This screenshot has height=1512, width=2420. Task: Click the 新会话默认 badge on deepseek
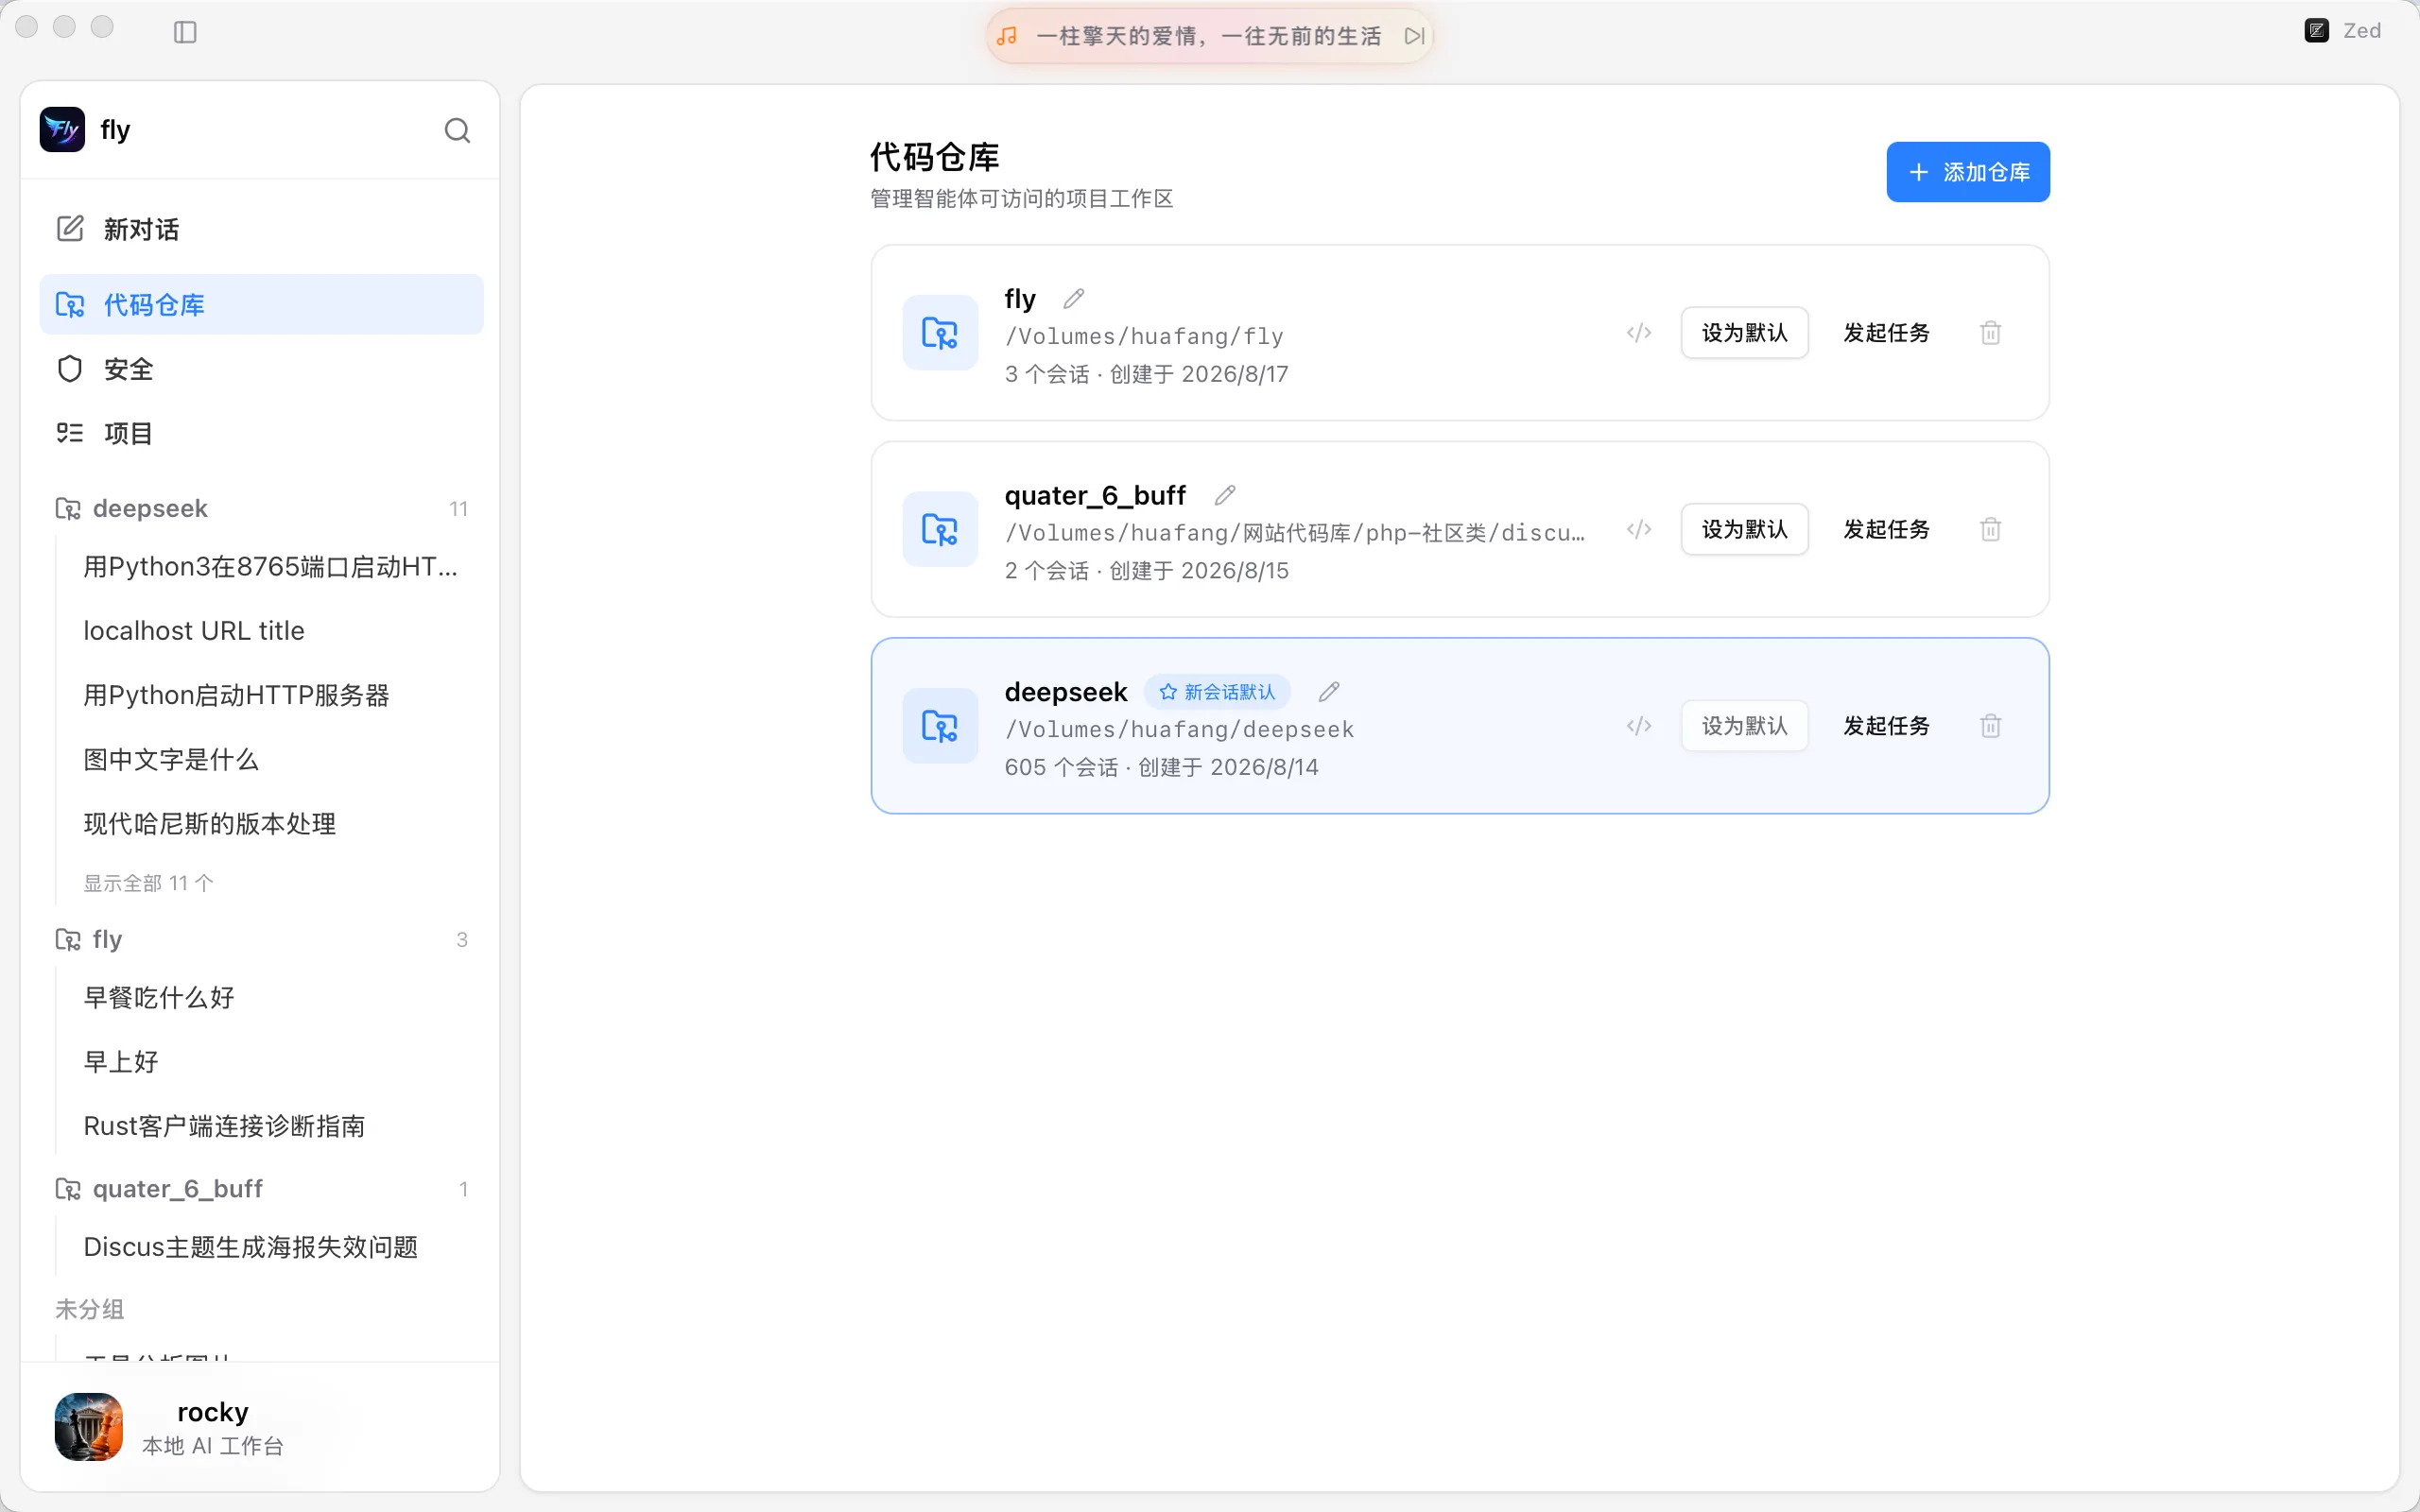(1217, 692)
